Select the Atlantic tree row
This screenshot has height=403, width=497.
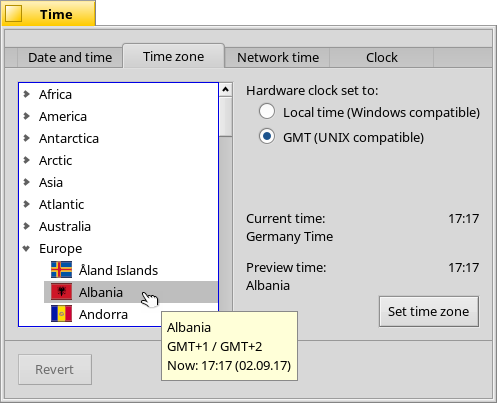118,204
